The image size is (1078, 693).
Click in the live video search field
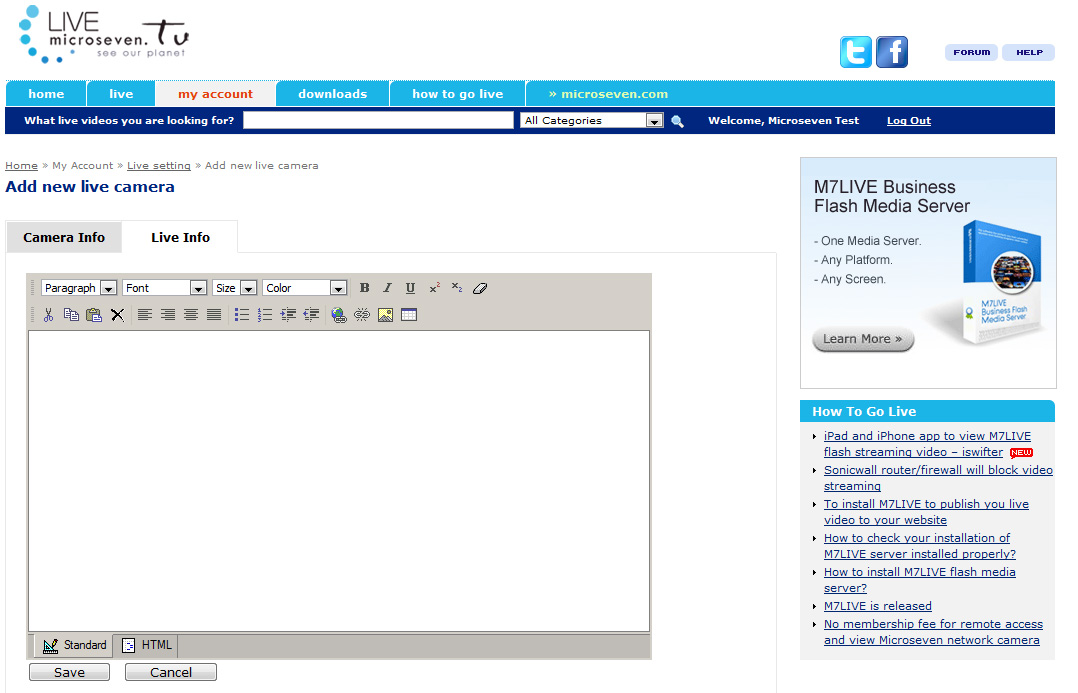[x=378, y=120]
